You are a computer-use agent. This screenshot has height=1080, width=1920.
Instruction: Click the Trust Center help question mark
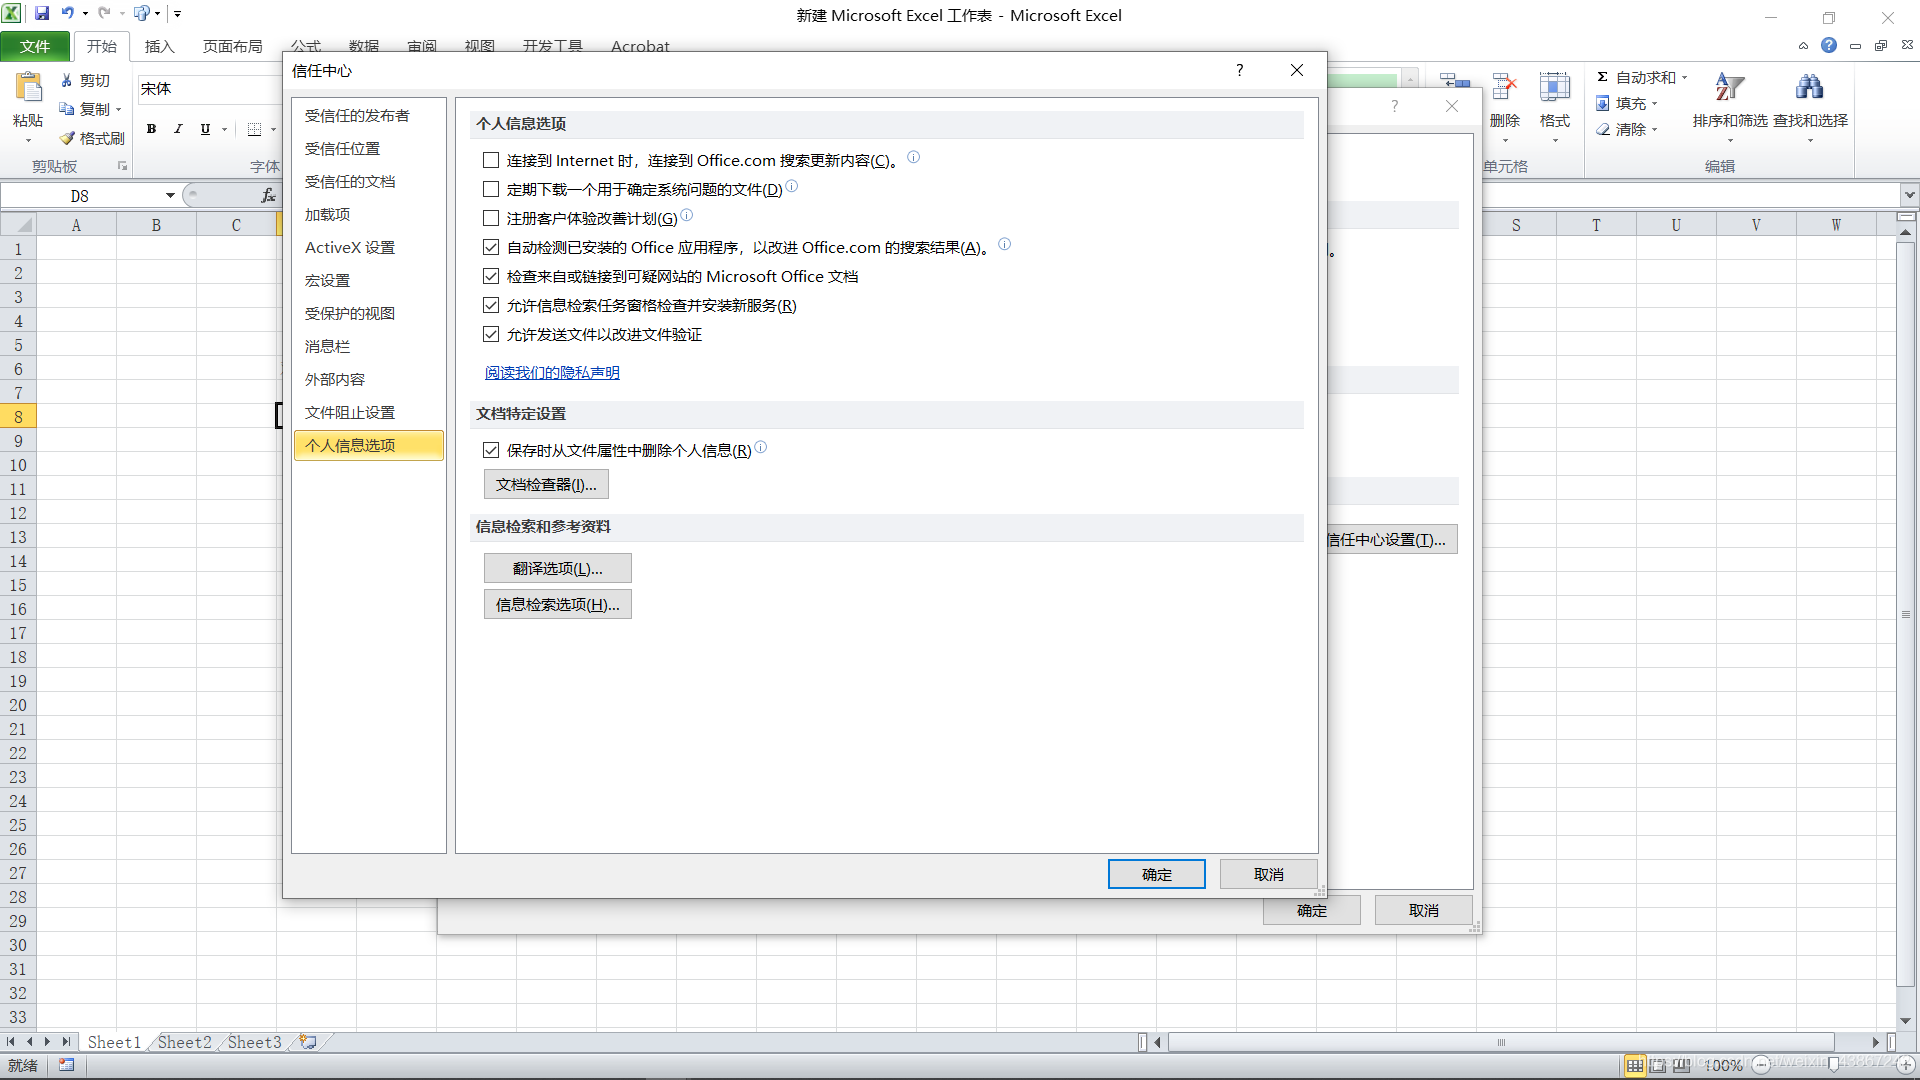point(1240,70)
